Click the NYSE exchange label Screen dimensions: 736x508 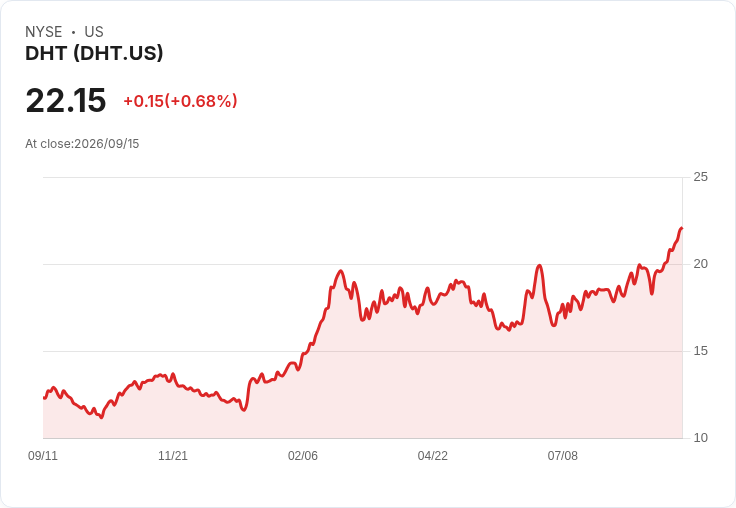point(44,32)
